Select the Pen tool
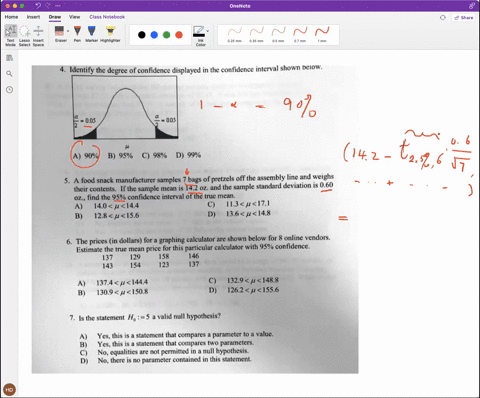Image resolution: width=480 pixels, height=398 pixels. (77, 34)
